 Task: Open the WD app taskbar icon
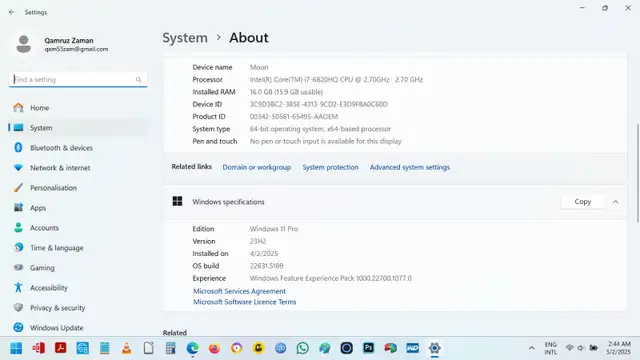coord(413,348)
